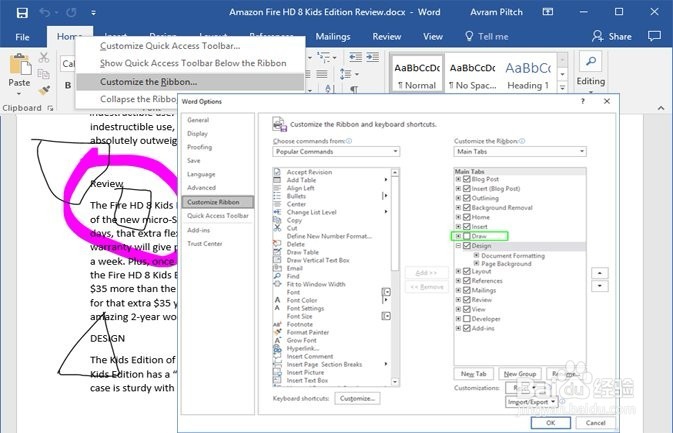The image size is (673, 433).
Task: Click keyboard shortcuts Customize button
Action: (x=357, y=398)
